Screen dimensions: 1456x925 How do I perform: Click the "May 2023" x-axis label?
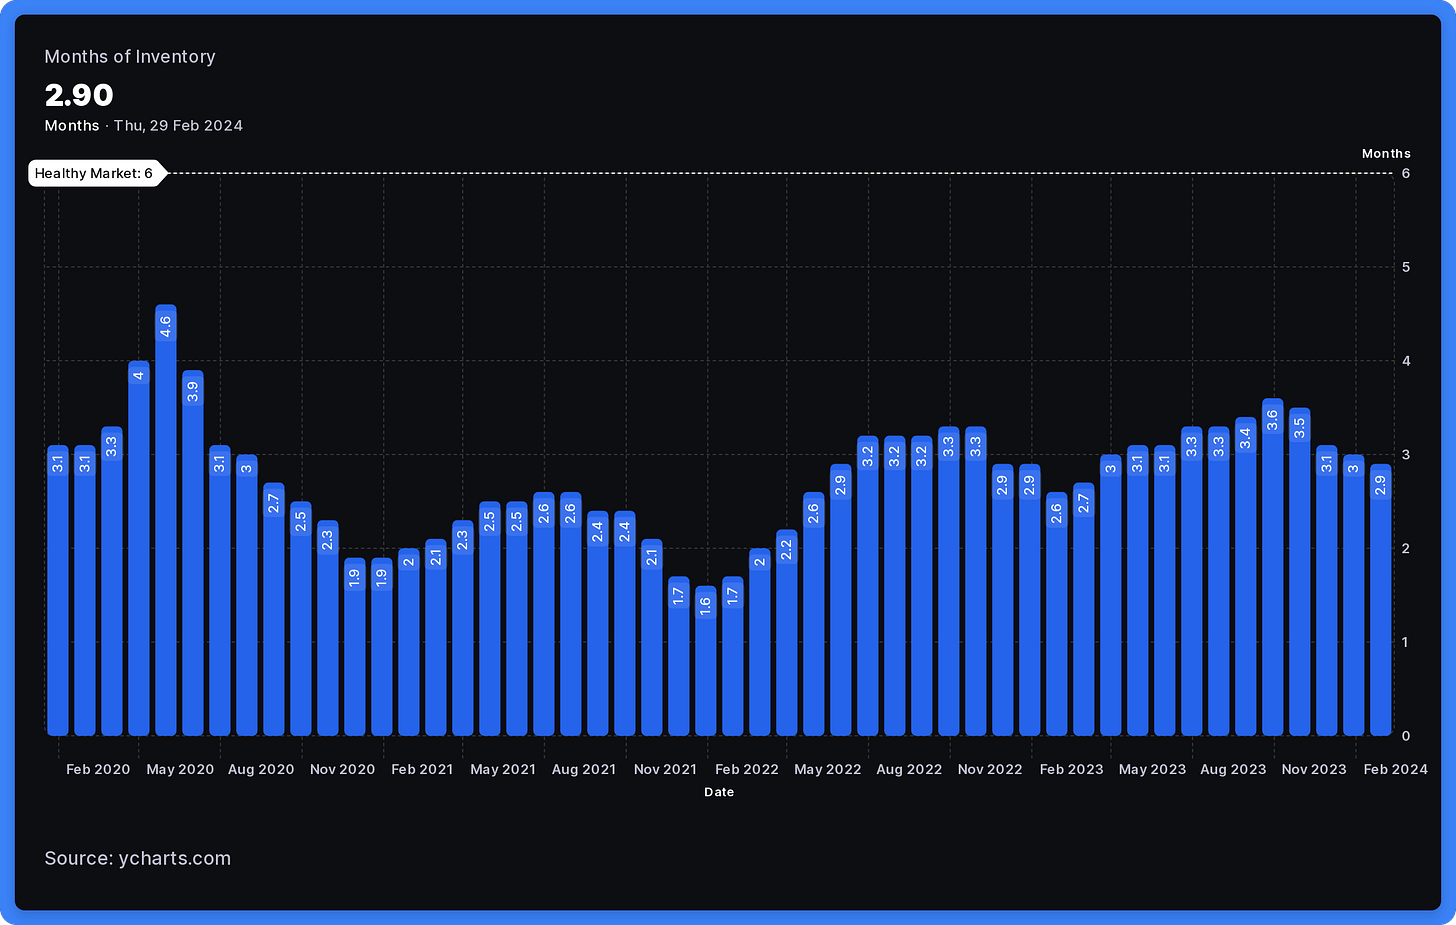point(1152,769)
